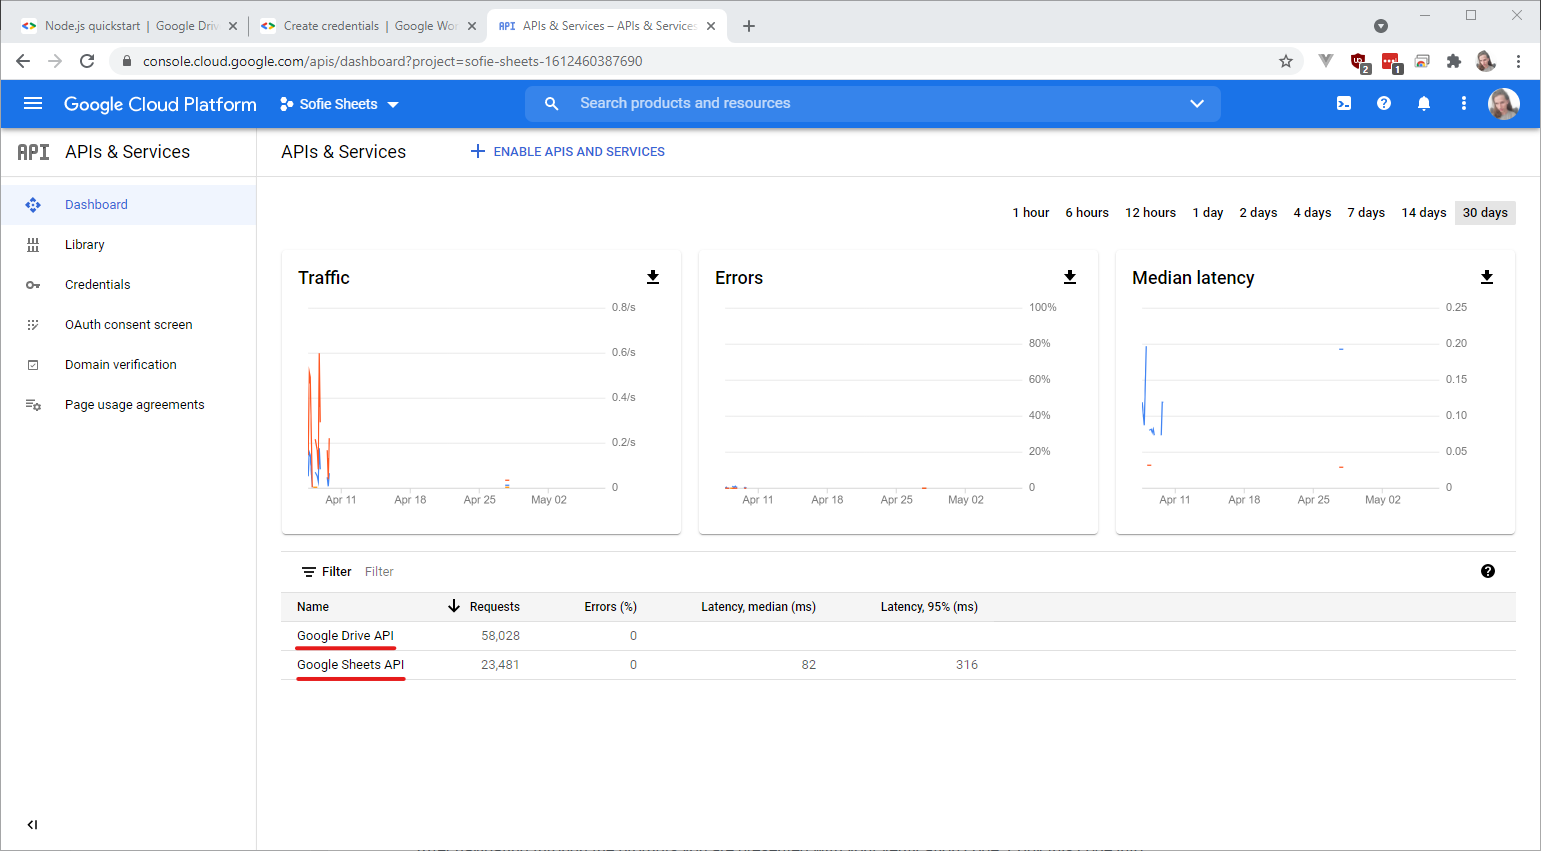This screenshot has width=1541, height=851.
Task: Open Chrome's three-dot menu
Action: point(1518,61)
